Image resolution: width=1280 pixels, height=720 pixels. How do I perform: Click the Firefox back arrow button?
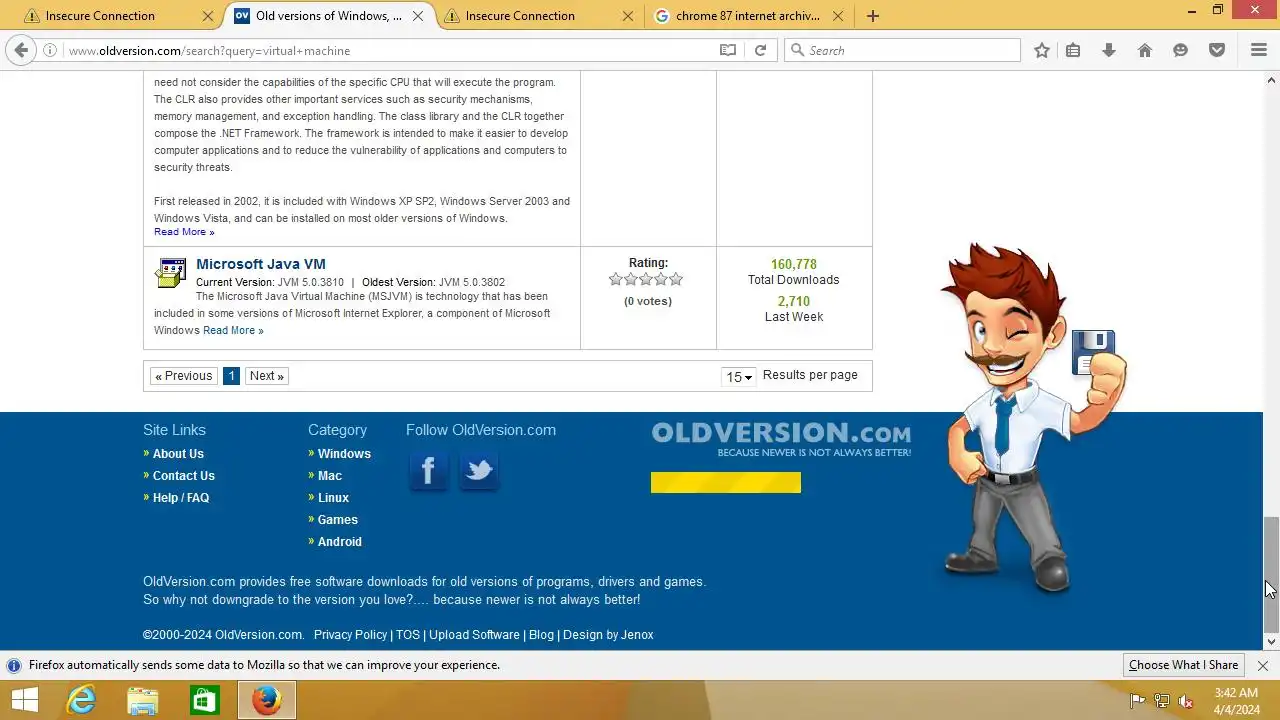coord(19,50)
